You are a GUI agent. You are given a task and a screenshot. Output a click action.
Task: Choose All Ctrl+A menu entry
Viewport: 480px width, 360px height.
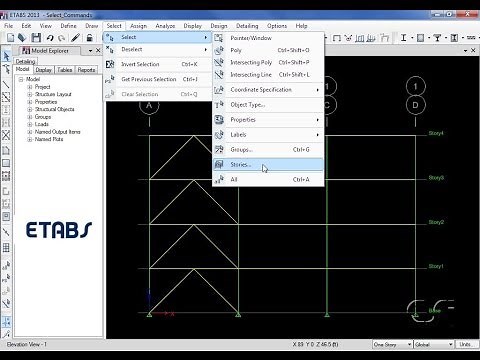pyautogui.click(x=268, y=180)
